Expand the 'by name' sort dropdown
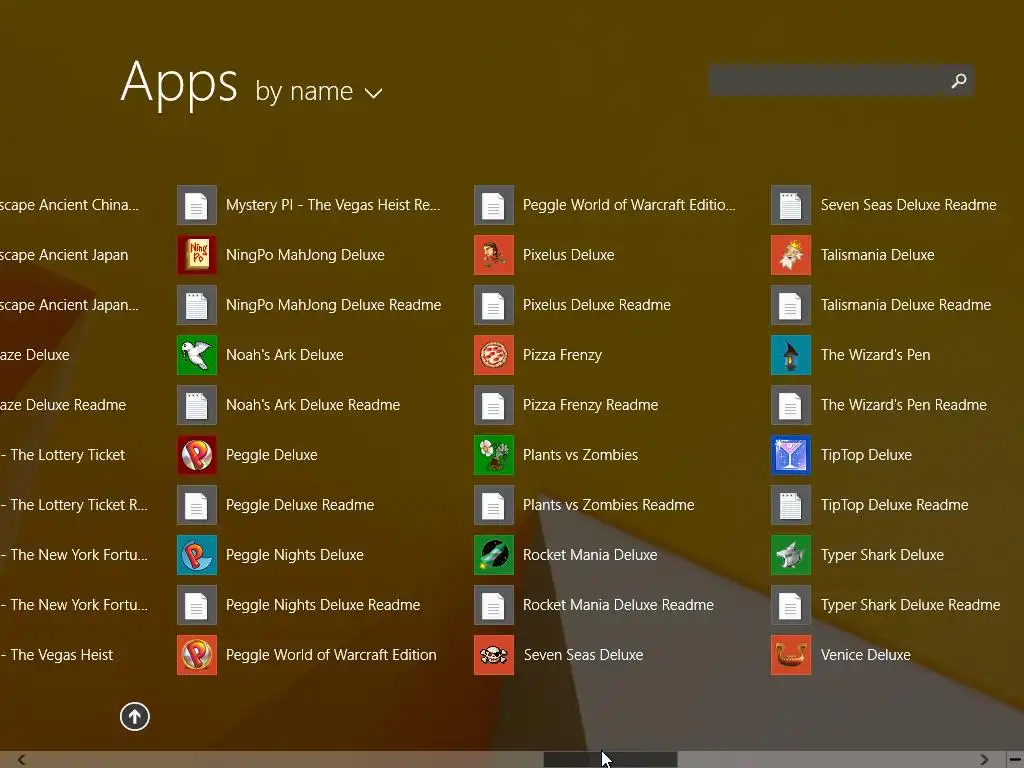1024x768 pixels. coord(319,91)
